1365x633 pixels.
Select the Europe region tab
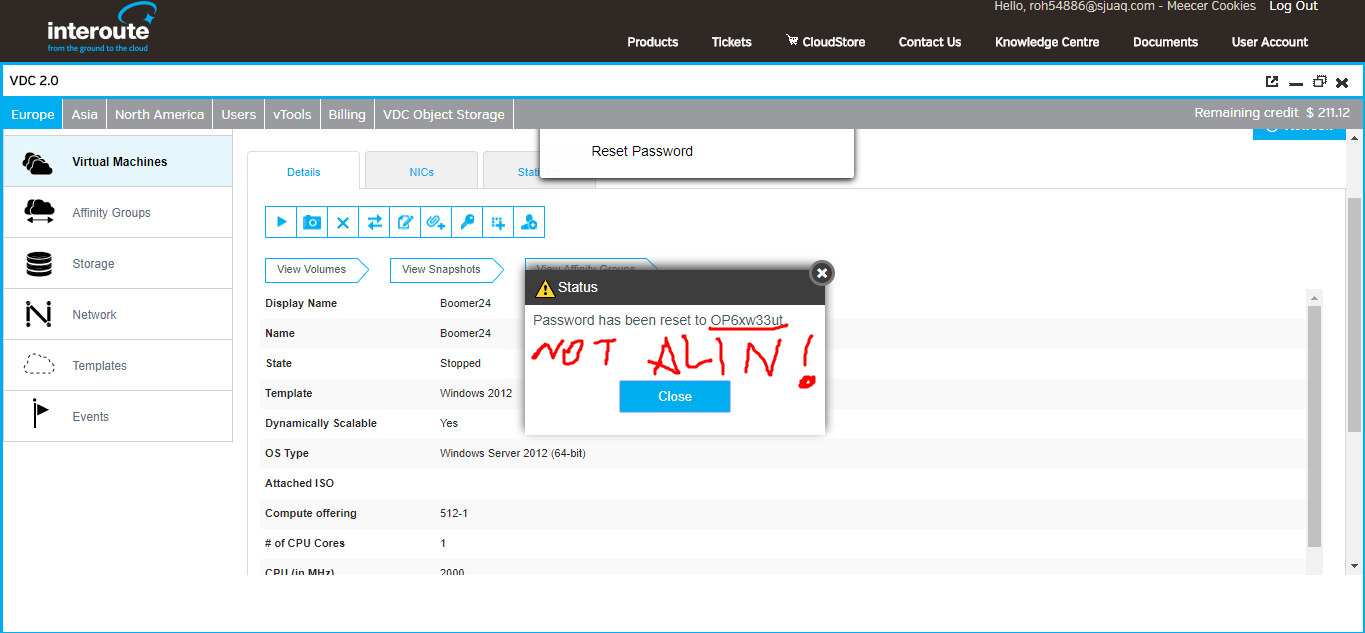pos(33,114)
